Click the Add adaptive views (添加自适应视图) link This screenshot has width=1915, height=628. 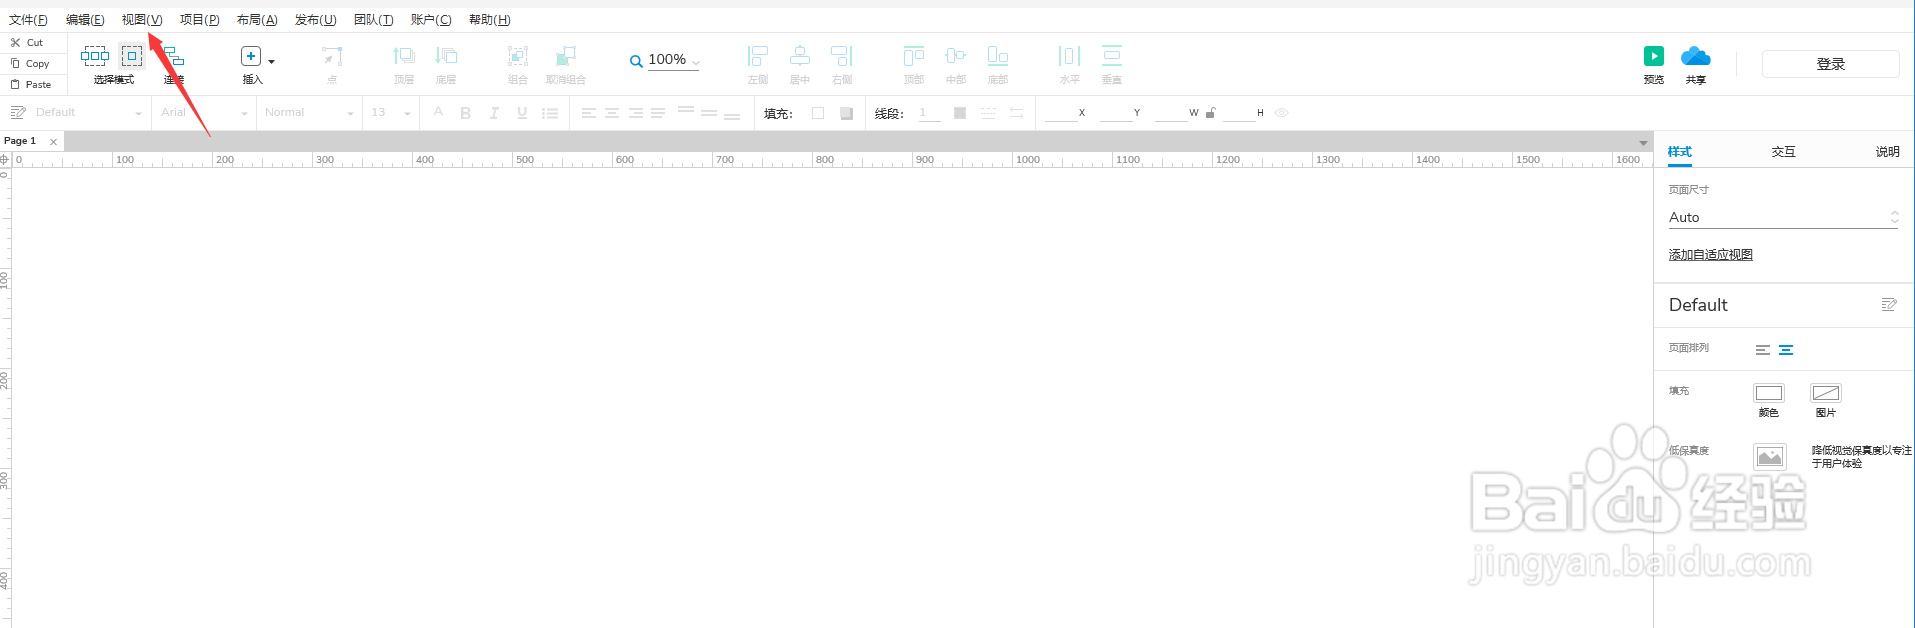tap(1710, 255)
